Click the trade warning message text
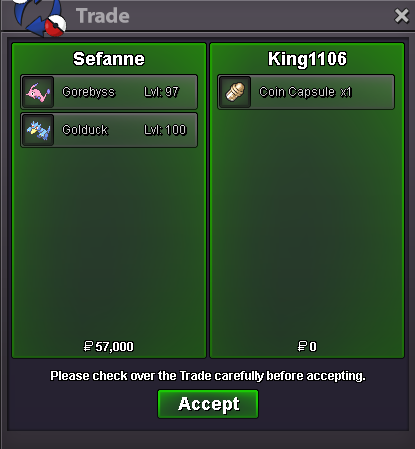The width and height of the screenshot is (415, 449). [208, 376]
